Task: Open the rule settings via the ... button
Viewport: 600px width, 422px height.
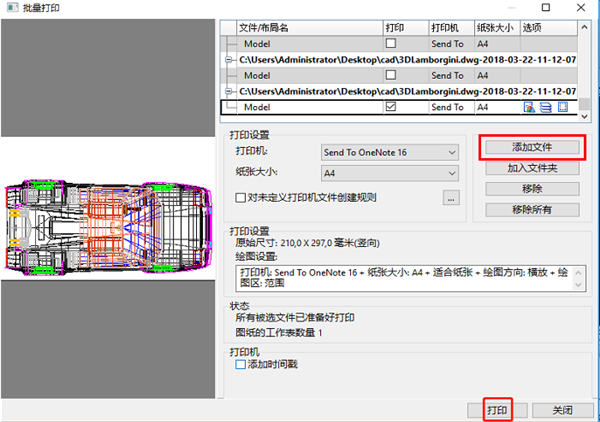Action: (451, 198)
